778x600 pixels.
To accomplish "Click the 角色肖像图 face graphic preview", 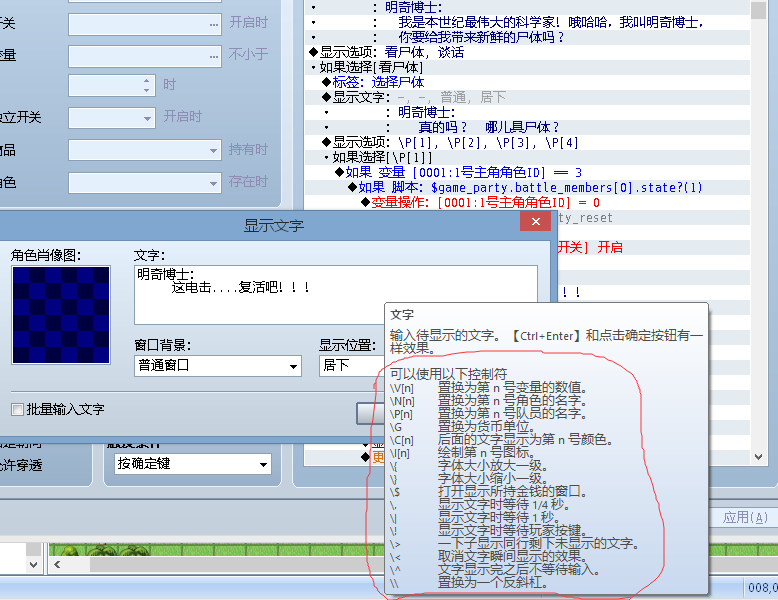I will (x=61, y=315).
